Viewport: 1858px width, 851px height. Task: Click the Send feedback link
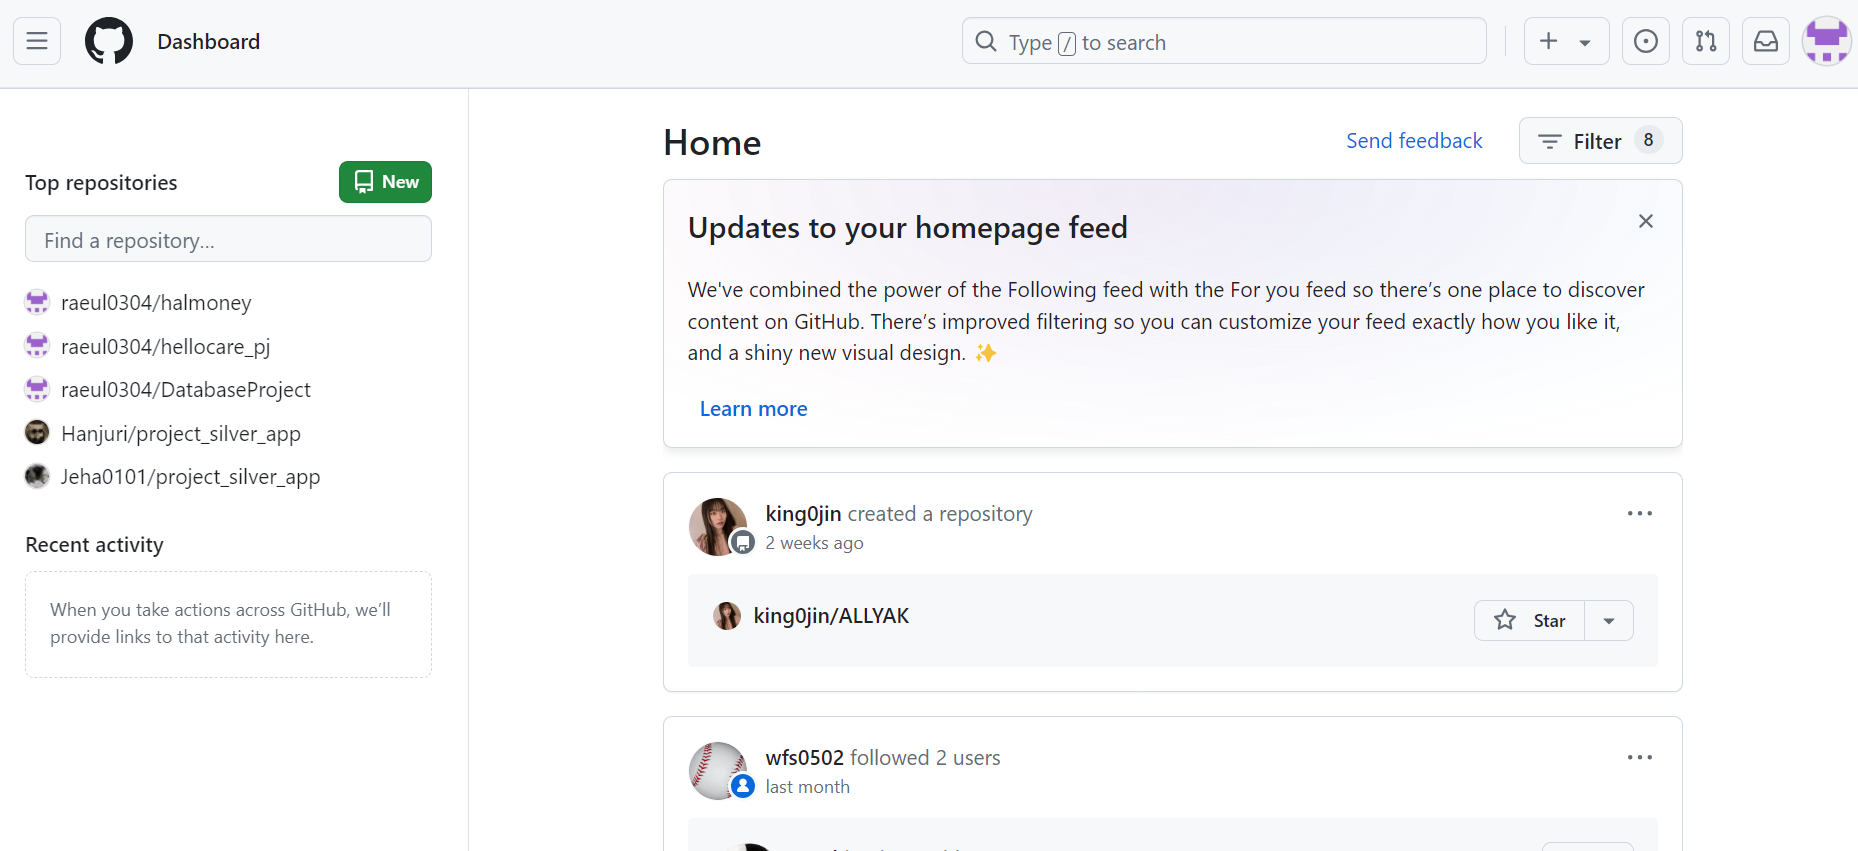1414,141
